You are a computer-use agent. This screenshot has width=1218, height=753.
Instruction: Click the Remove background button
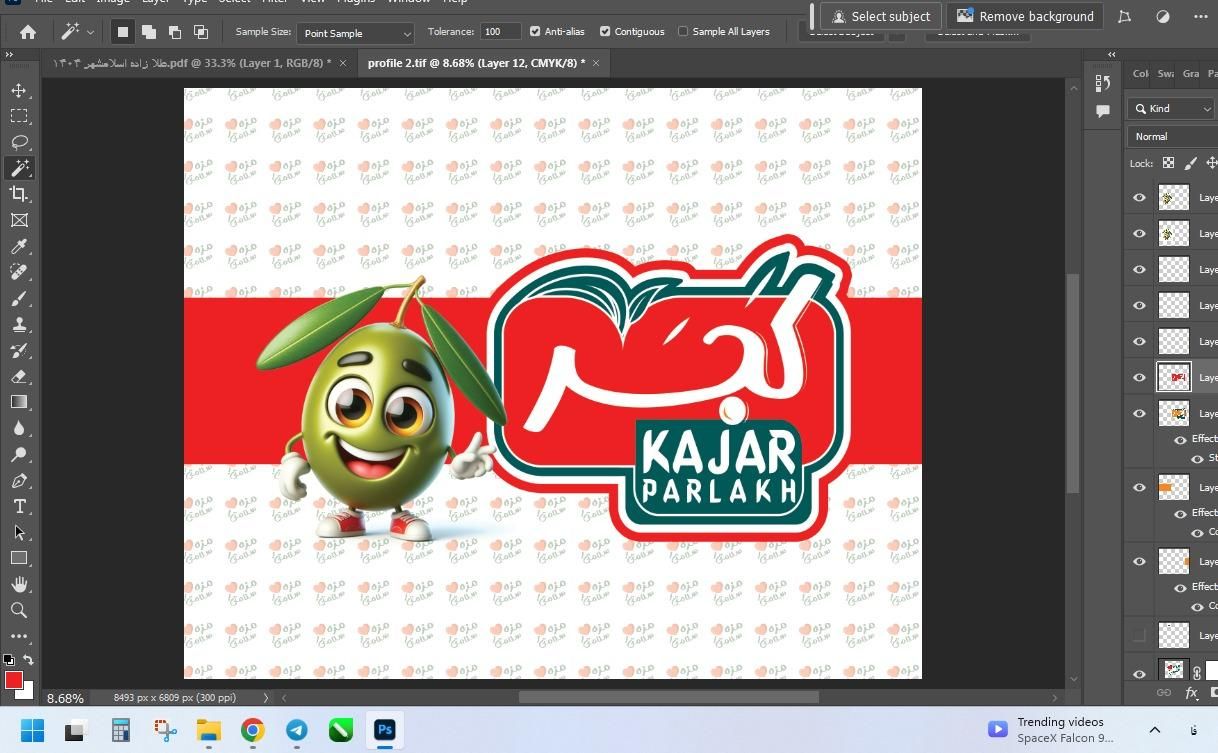1025,16
